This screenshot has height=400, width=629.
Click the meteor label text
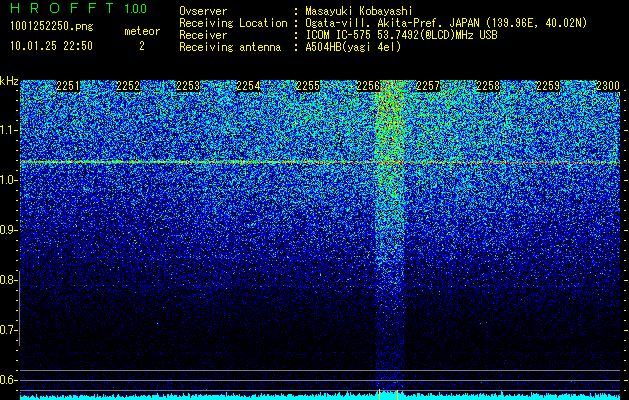(142, 31)
